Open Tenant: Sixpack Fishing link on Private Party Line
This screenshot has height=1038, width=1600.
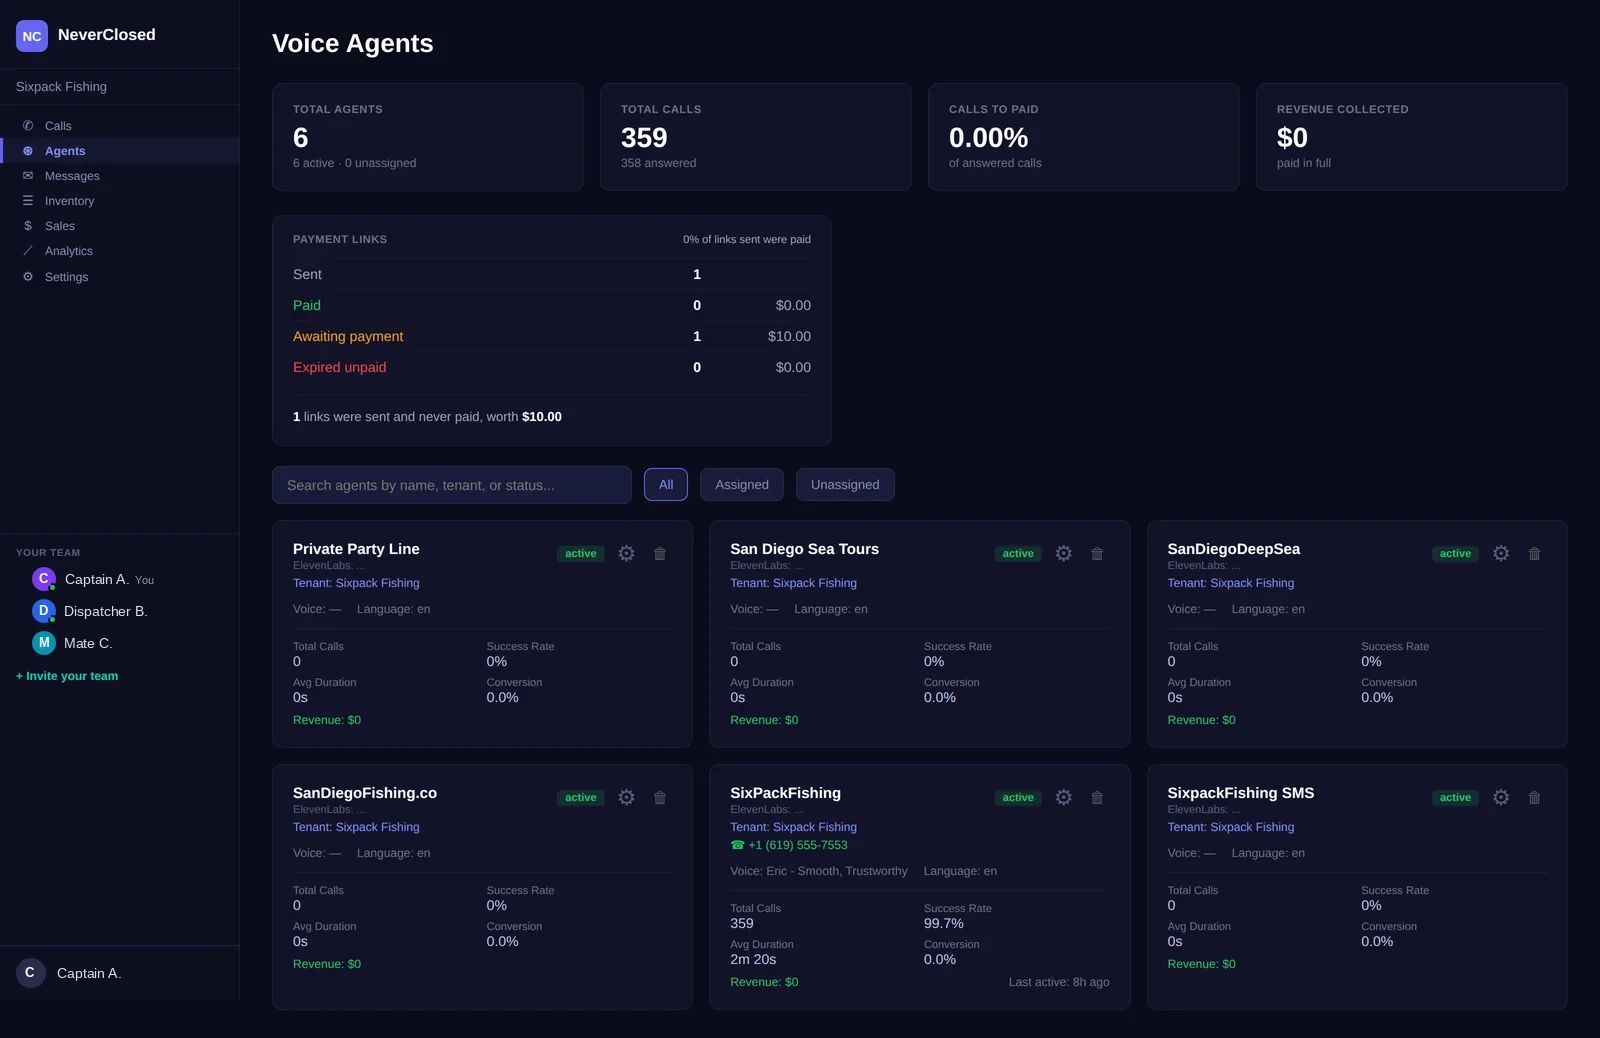(x=356, y=583)
